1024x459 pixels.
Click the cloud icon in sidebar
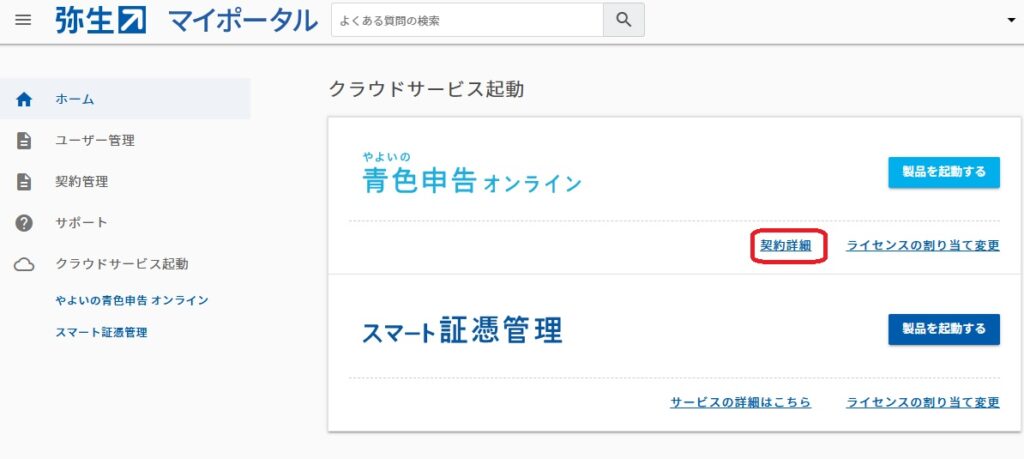pos(25,265)
